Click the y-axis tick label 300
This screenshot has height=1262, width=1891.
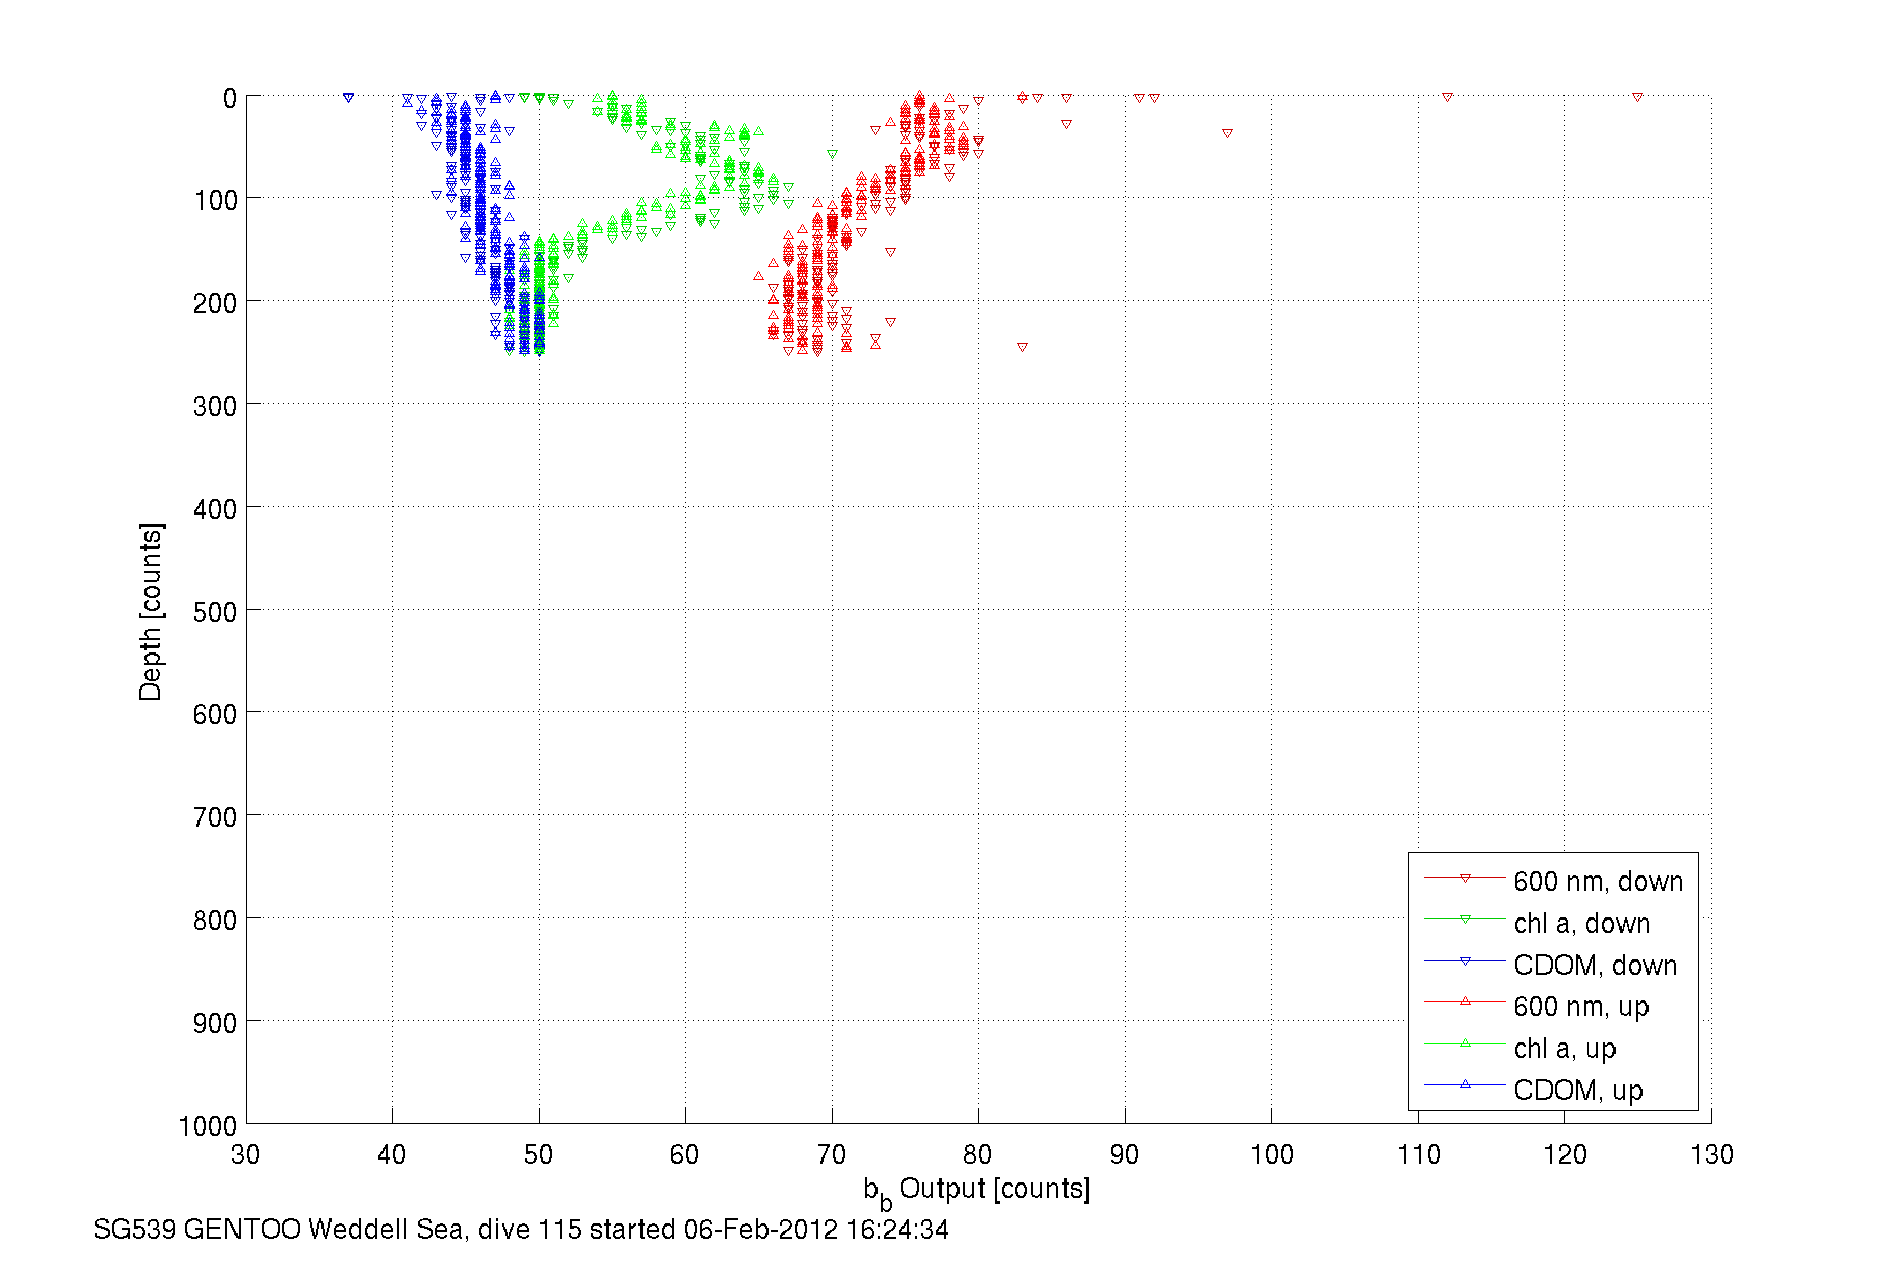(215, 406)
